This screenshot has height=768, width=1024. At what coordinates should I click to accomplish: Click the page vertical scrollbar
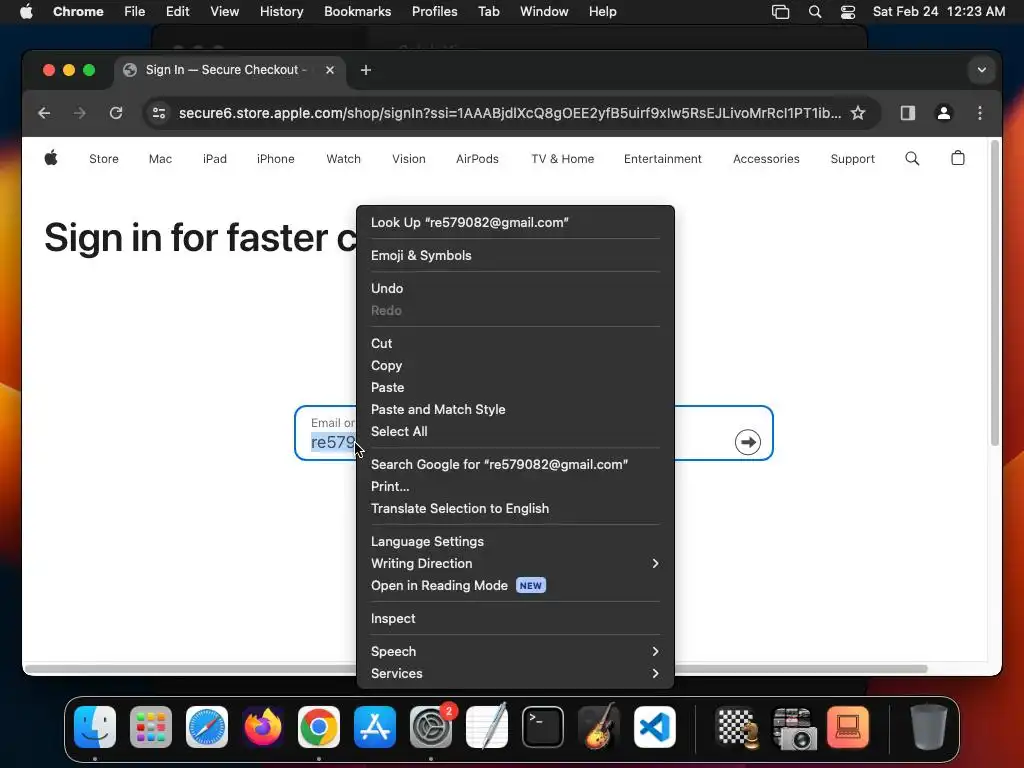pos(995,293)
